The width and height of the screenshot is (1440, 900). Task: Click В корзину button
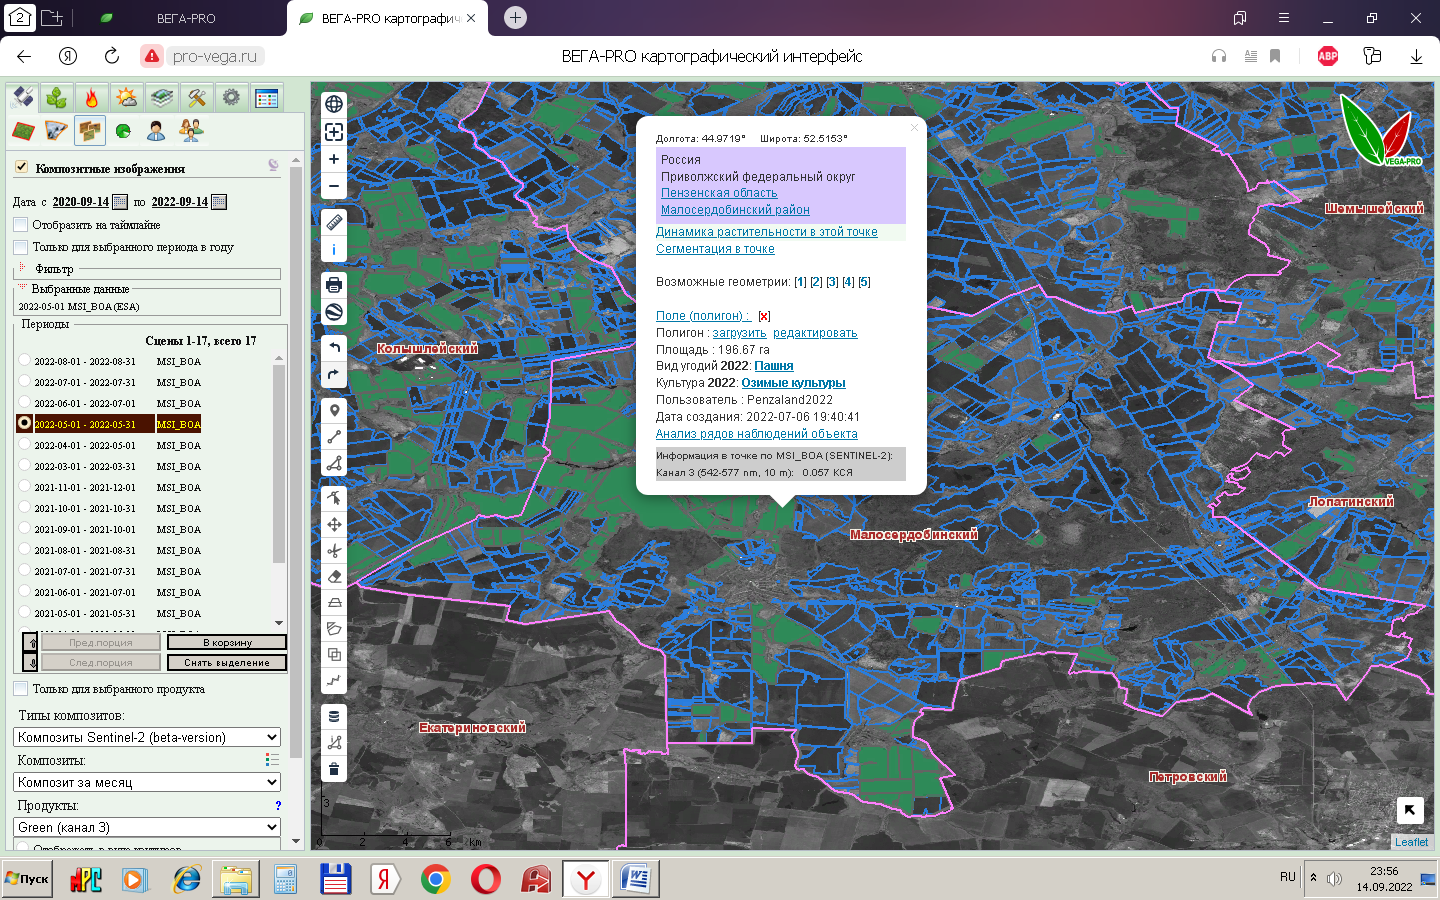click(227, 642)
